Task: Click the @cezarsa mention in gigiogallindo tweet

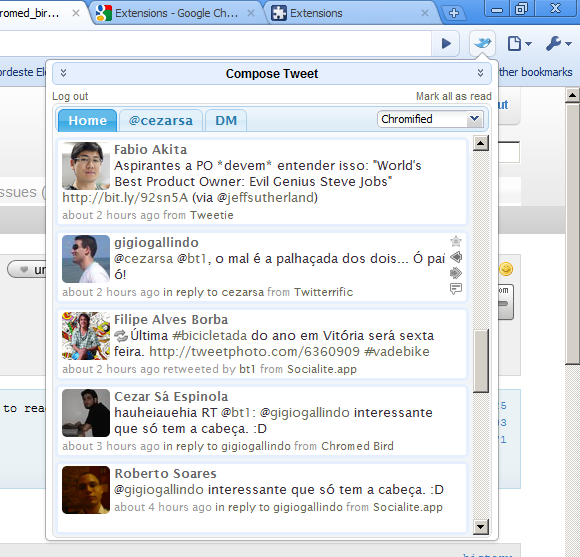Action: [144, 259]
